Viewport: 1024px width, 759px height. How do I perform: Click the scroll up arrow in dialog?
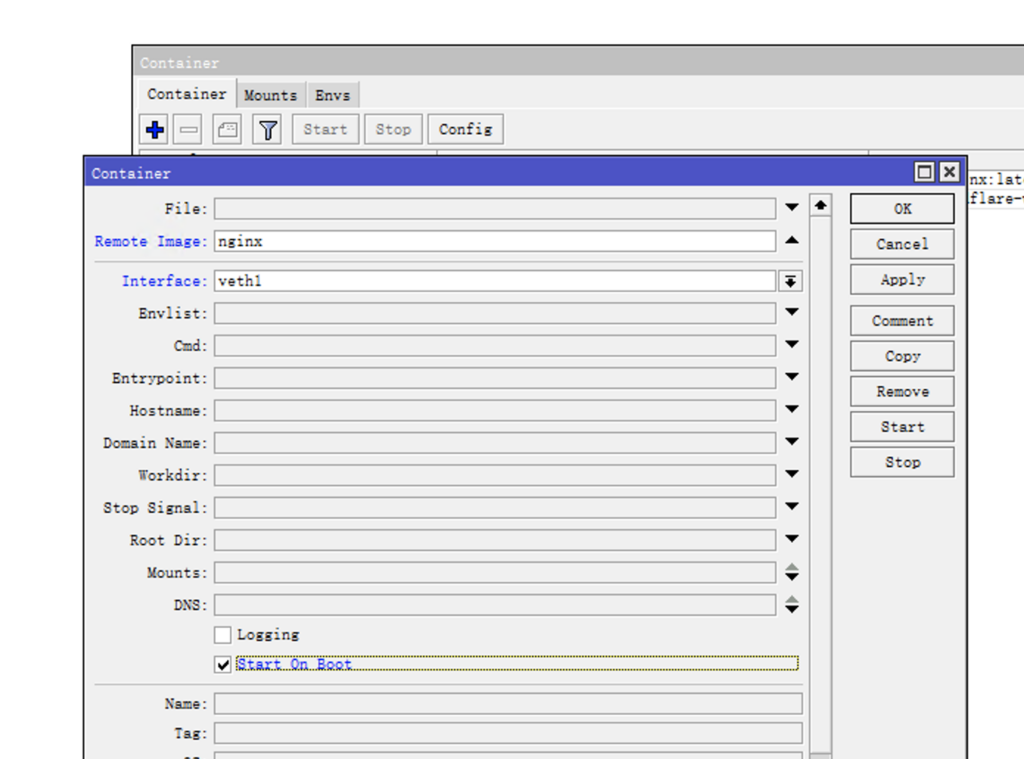click(820, 206)
